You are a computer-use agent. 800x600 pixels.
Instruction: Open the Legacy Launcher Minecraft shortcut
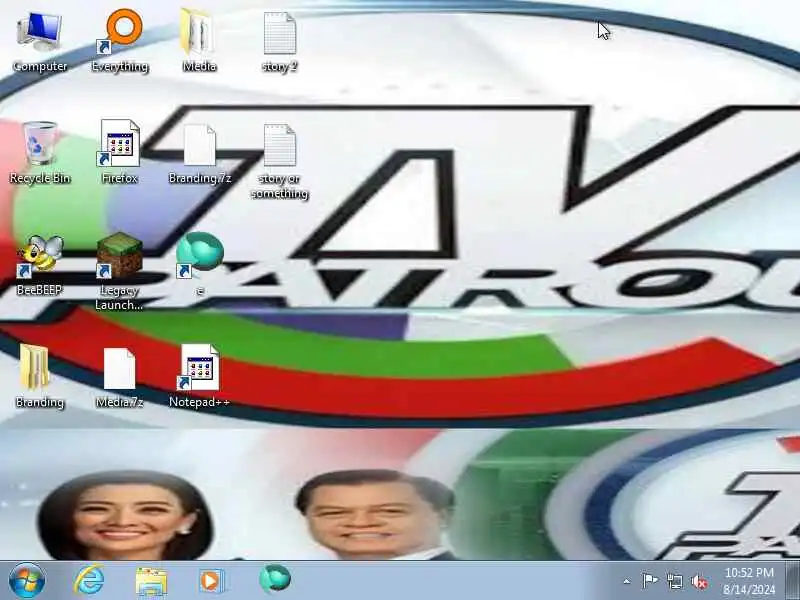(120, 271)
